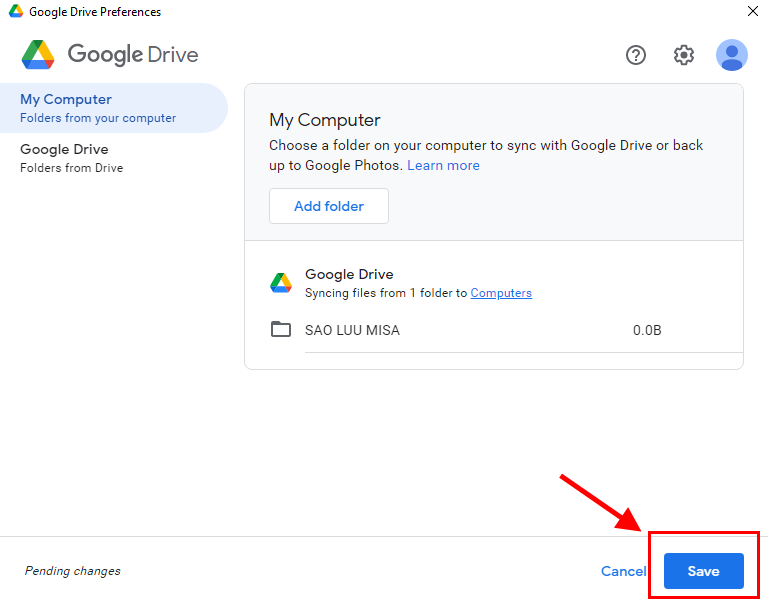The image size is (768, 605).
Task: Select My Computer in the sidebar
Action: pyautogui.click(x=114, y=108)
